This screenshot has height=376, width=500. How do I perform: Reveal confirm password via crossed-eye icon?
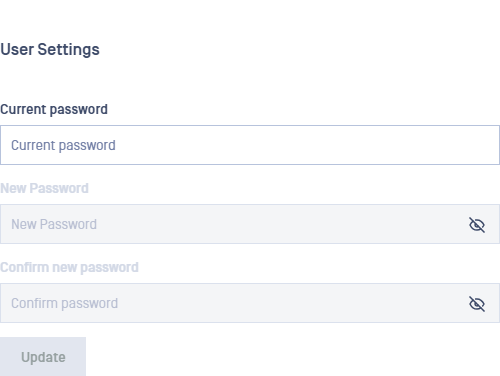point(477,304)
